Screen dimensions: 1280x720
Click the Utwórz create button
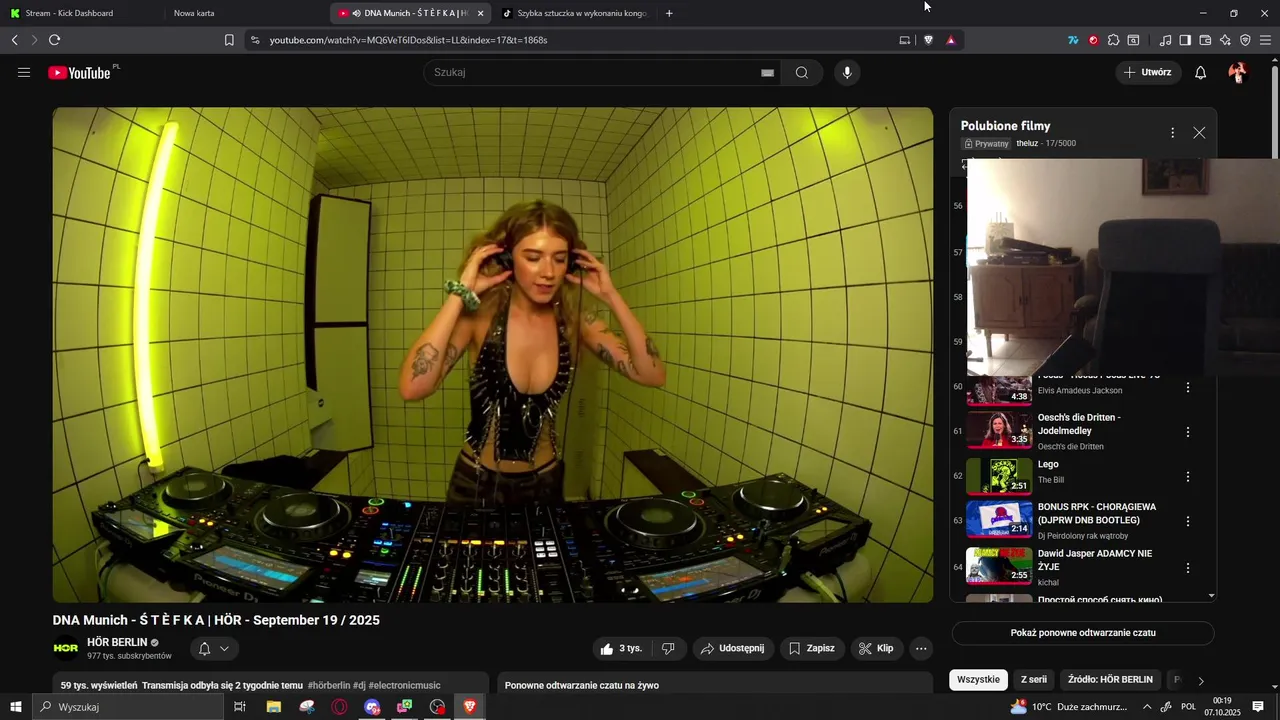point(1147,72)
